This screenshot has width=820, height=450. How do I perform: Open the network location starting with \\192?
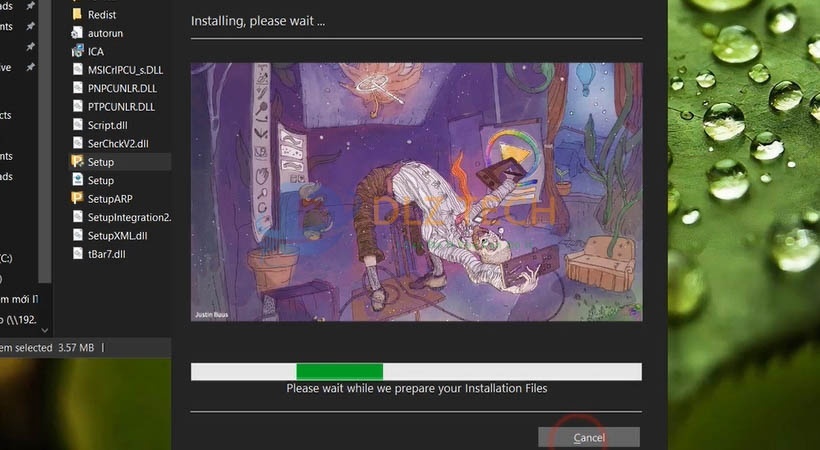click(19, 318)
